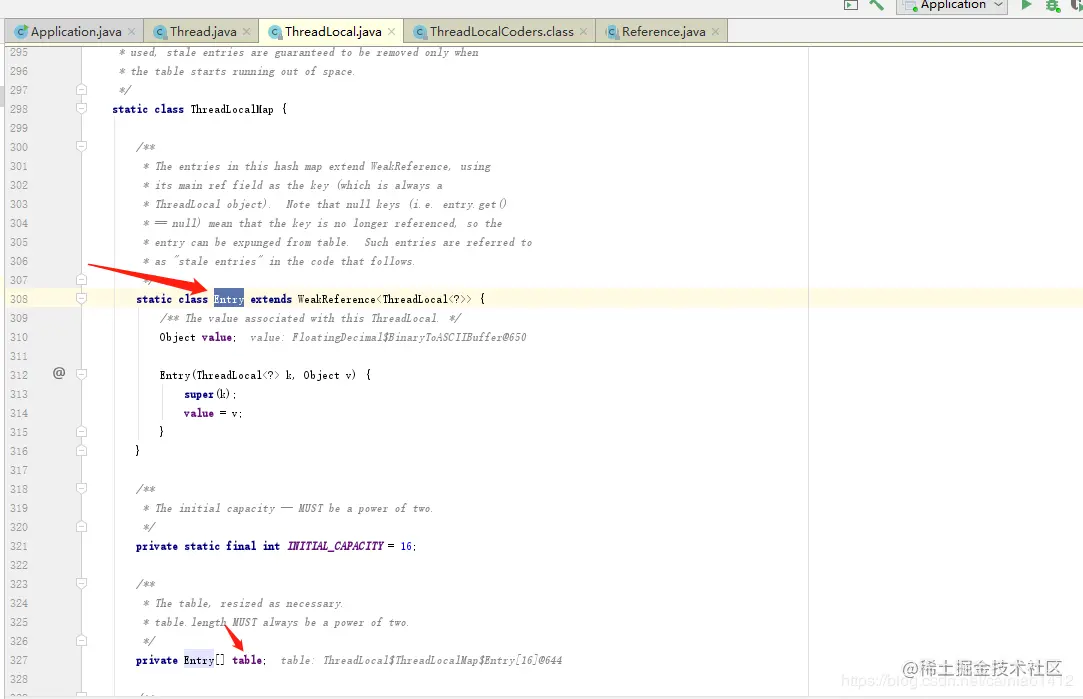
Task: Click the value field on line 310
Action: (x=217, y=337)
